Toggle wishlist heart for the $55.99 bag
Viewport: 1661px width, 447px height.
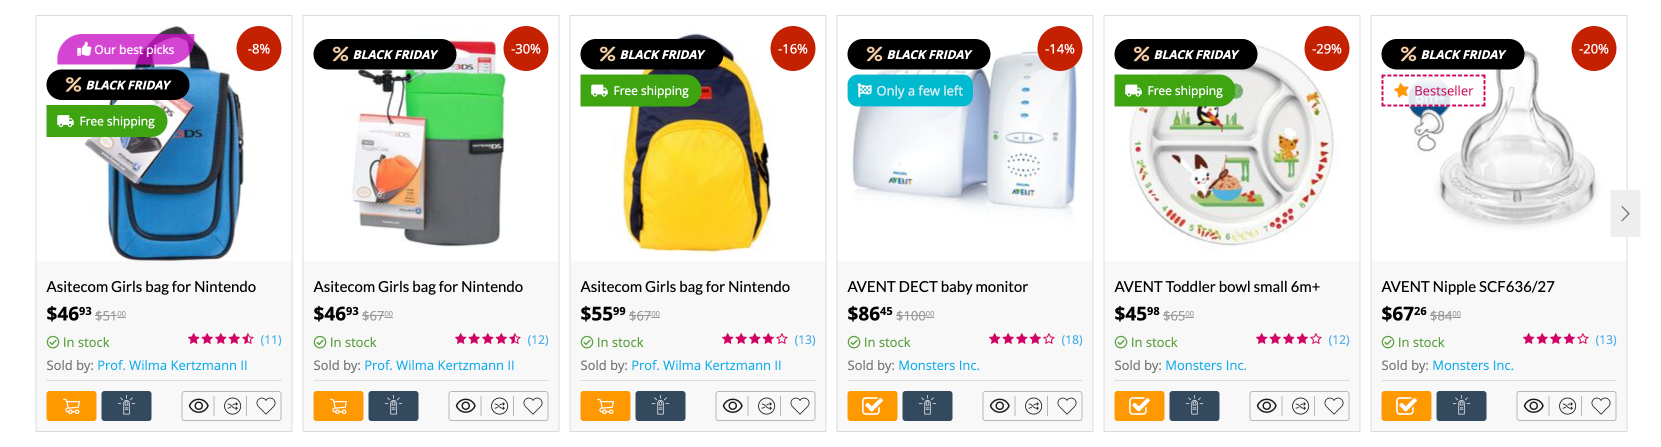800,406
